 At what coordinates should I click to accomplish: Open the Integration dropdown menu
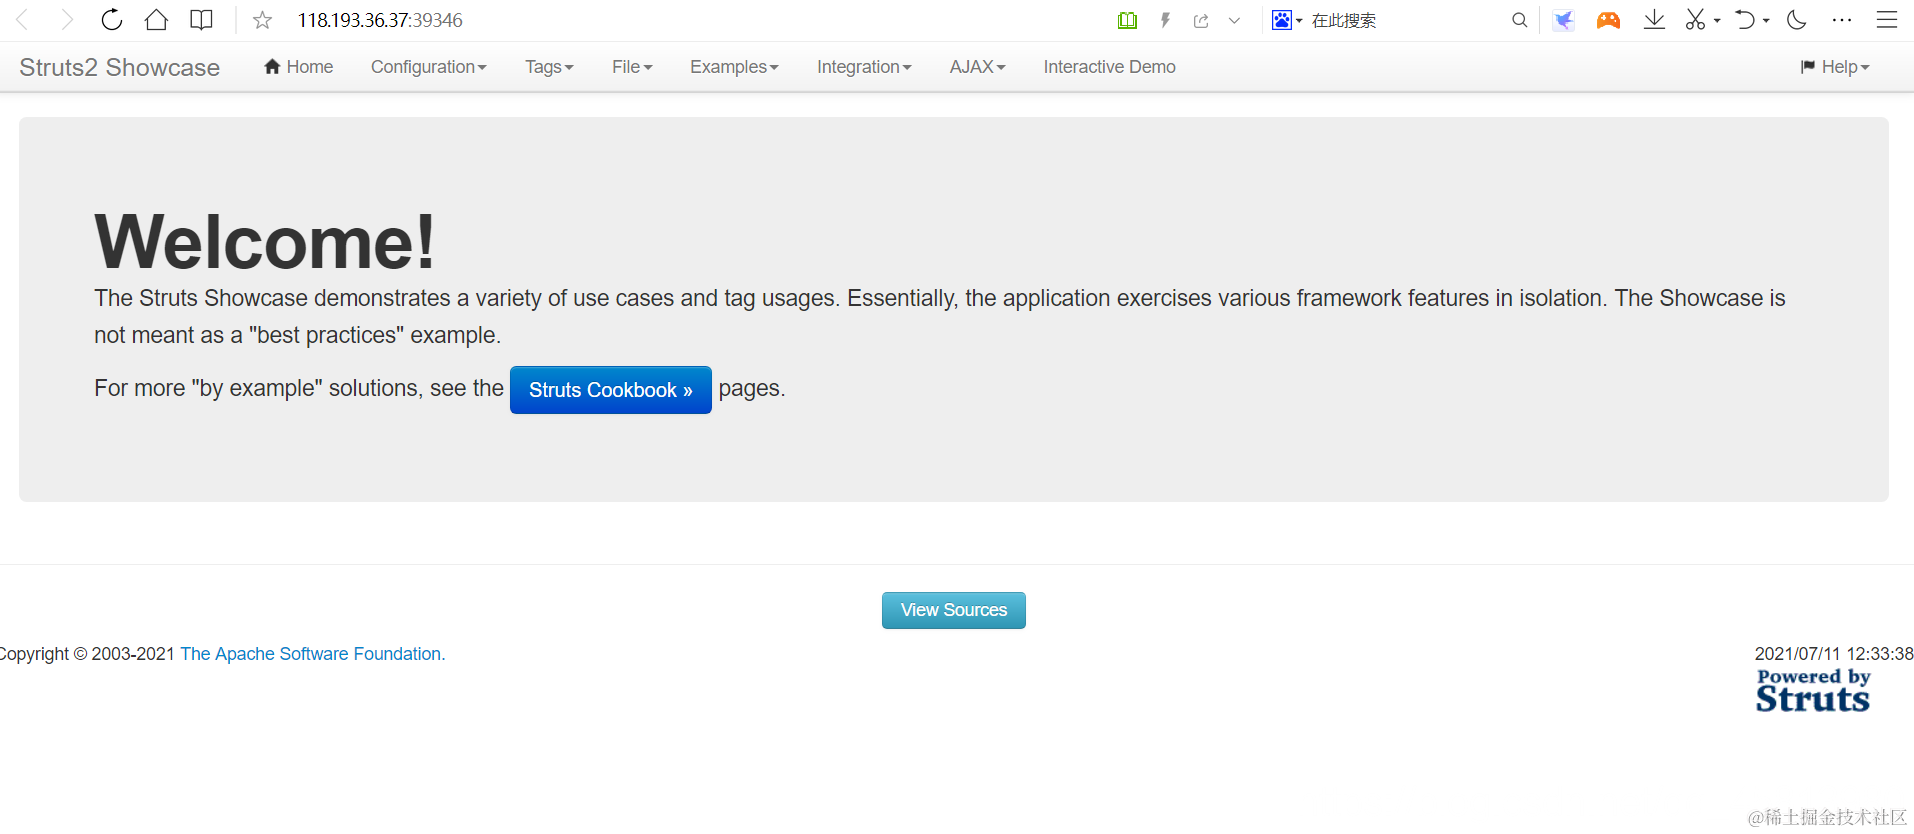pos(864,67)
